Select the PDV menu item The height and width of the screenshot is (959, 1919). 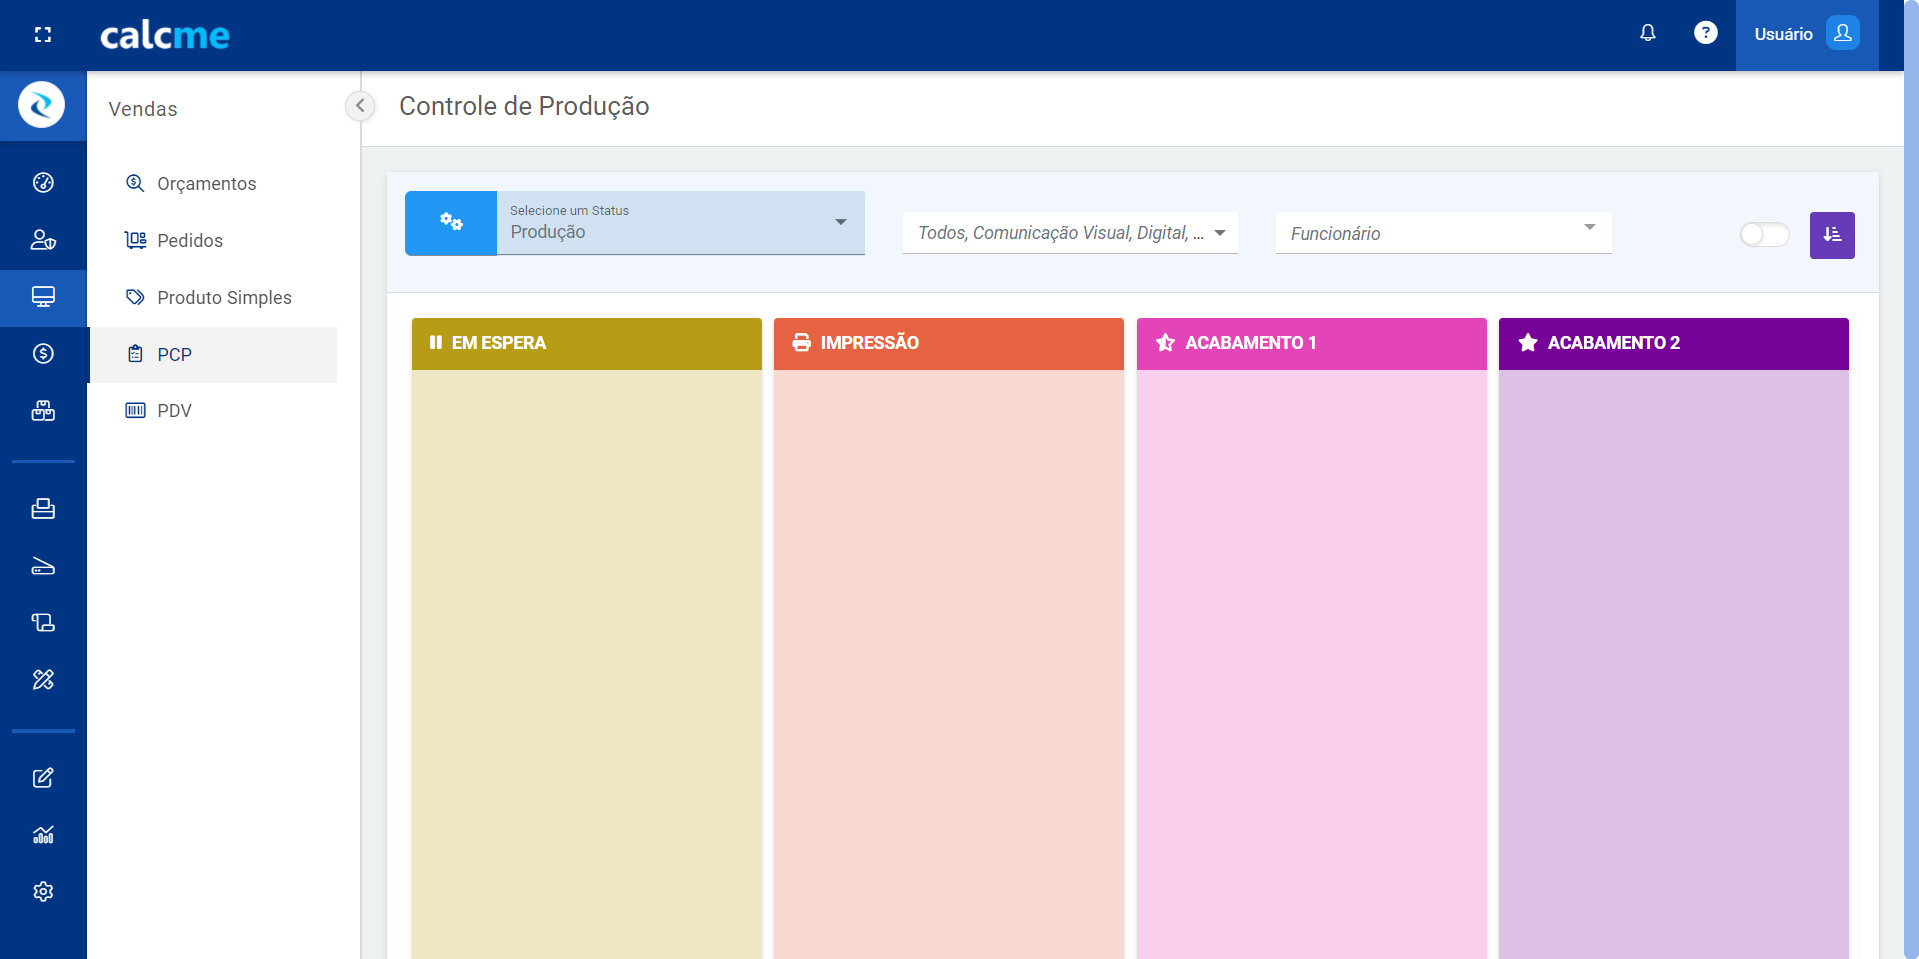174,411
